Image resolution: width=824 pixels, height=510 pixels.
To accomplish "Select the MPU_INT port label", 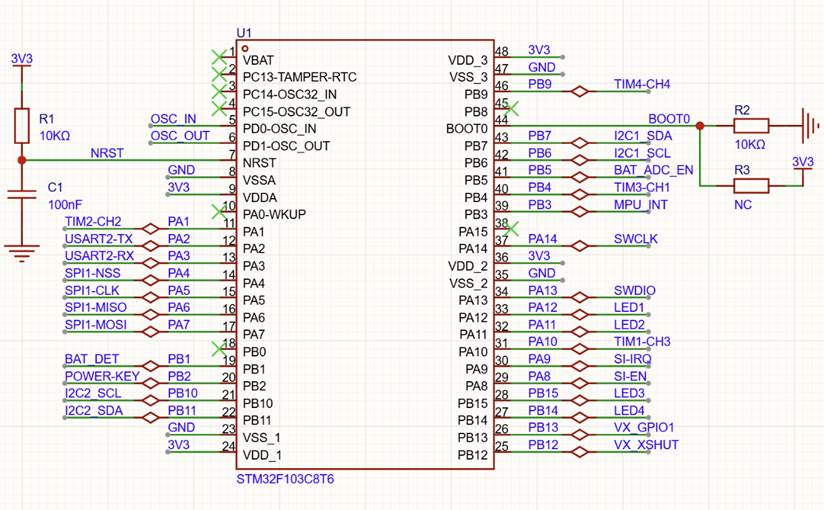I will point(641,205).
